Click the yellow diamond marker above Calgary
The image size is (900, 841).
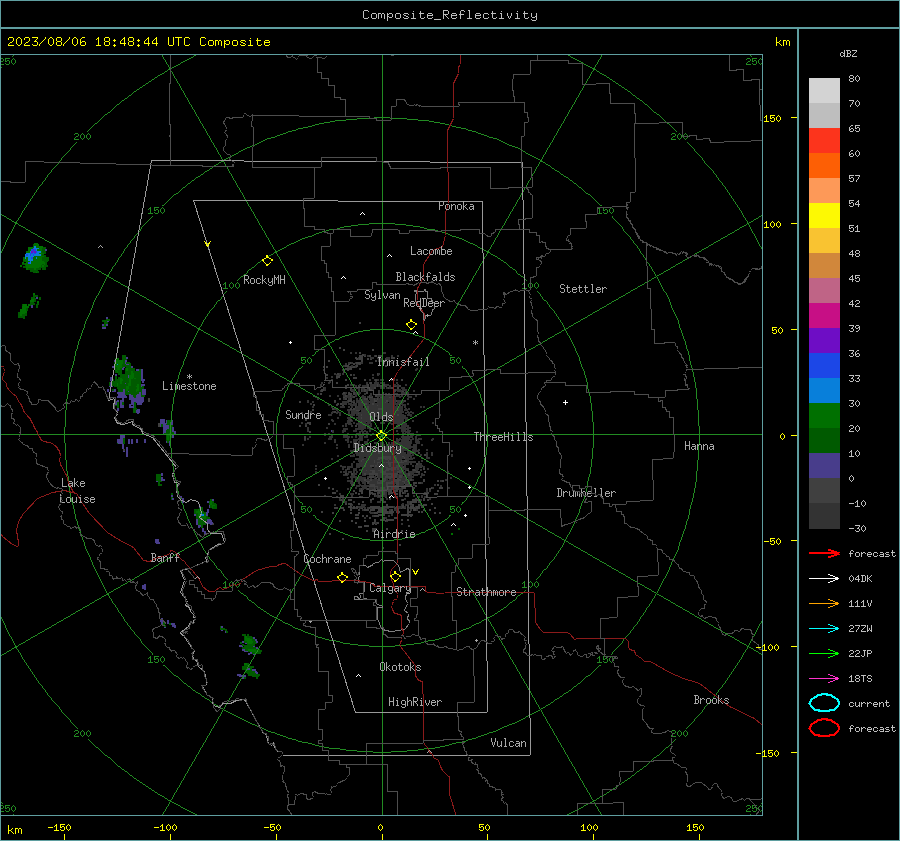click(x=395, y=576)
